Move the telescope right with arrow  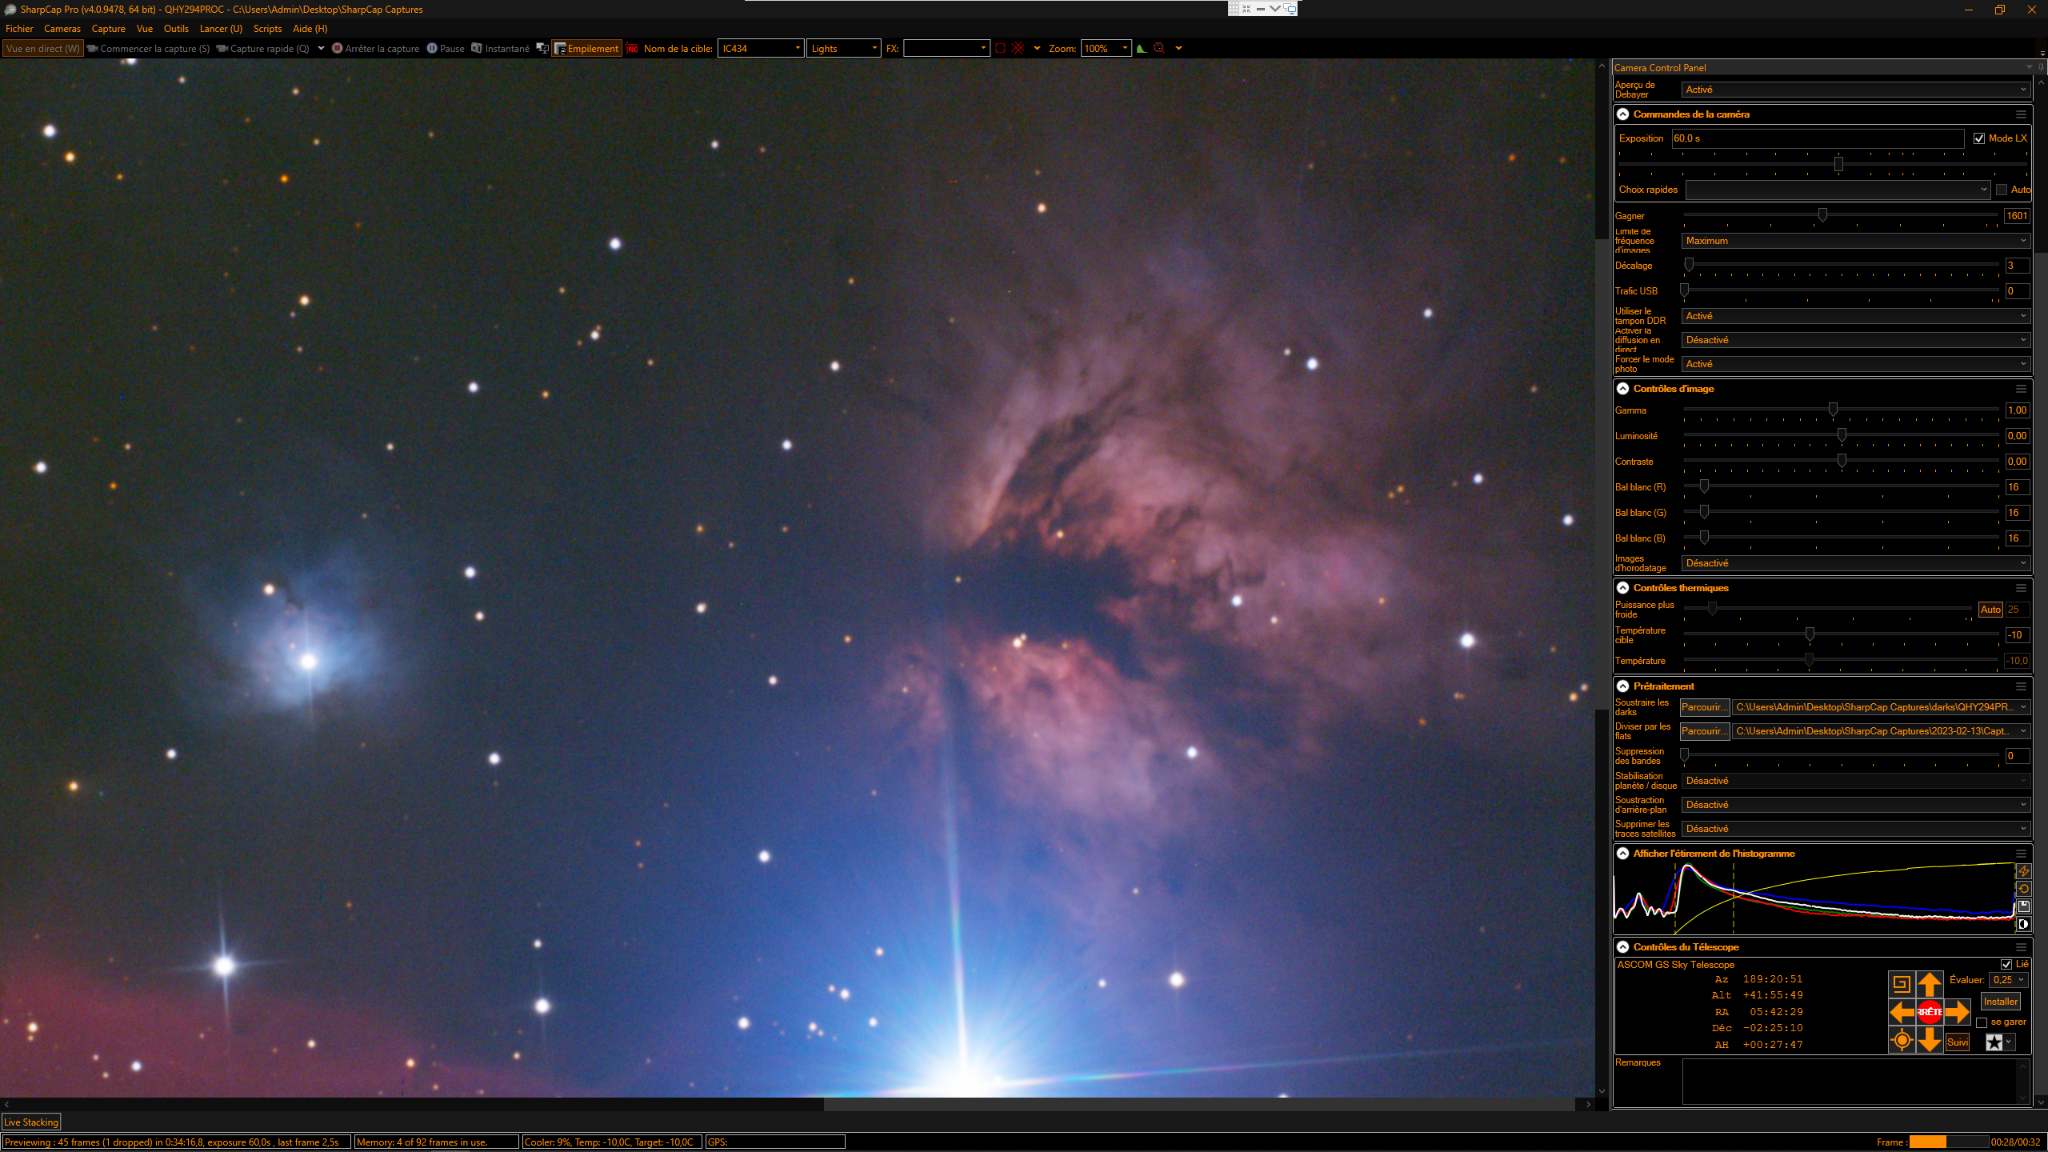point(1957,1012)
